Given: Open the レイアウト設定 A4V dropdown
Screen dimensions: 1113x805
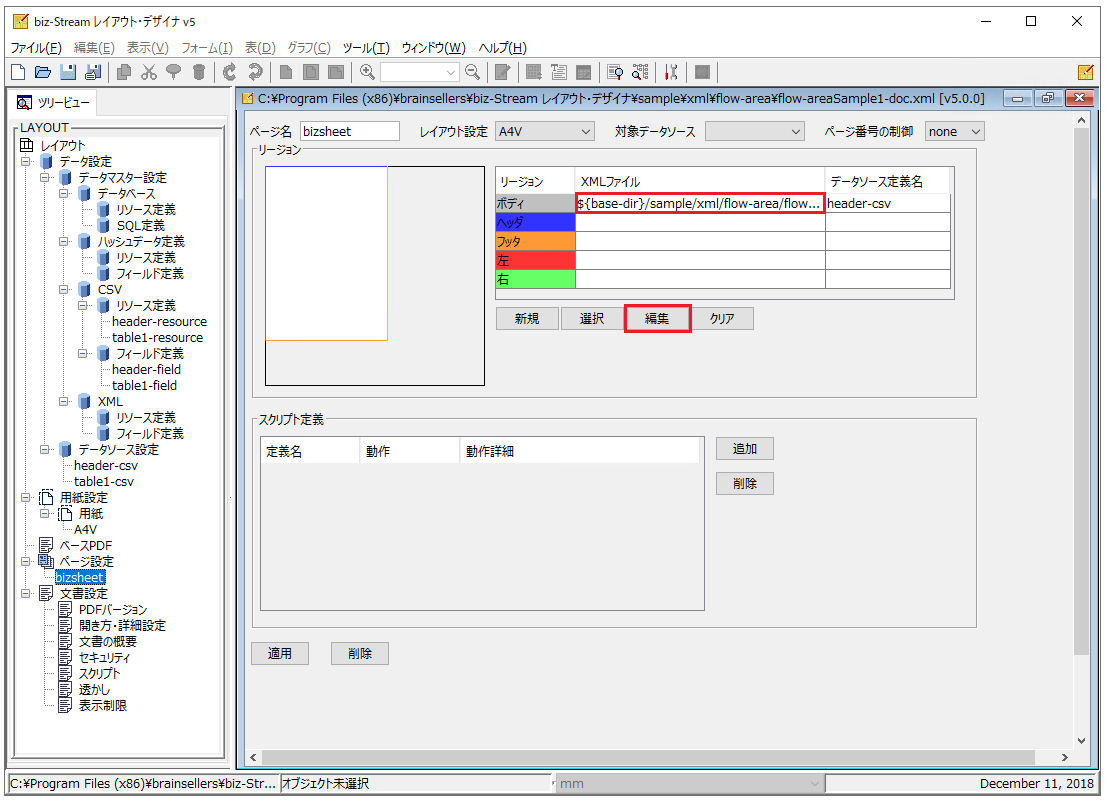Looking at the screenshot, I should pyautogui.click(x=544, y=131).
